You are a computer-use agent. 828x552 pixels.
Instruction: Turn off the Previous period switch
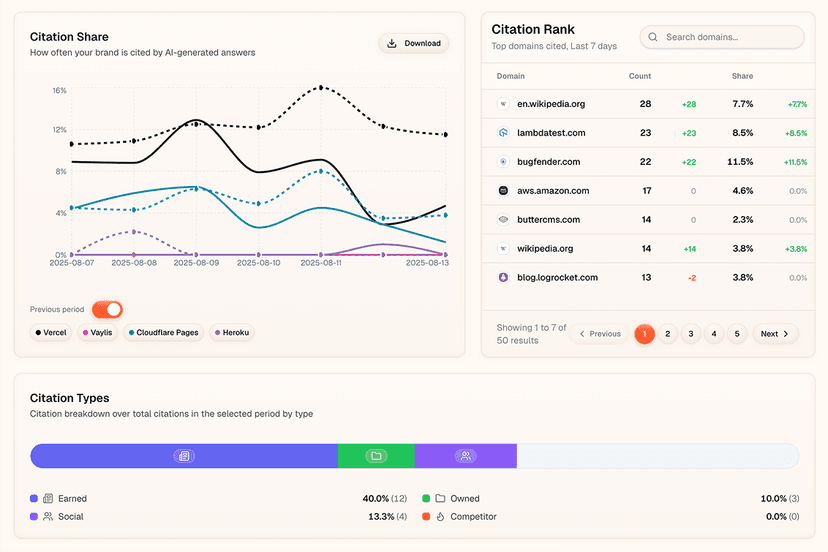(x=107, y=310)
